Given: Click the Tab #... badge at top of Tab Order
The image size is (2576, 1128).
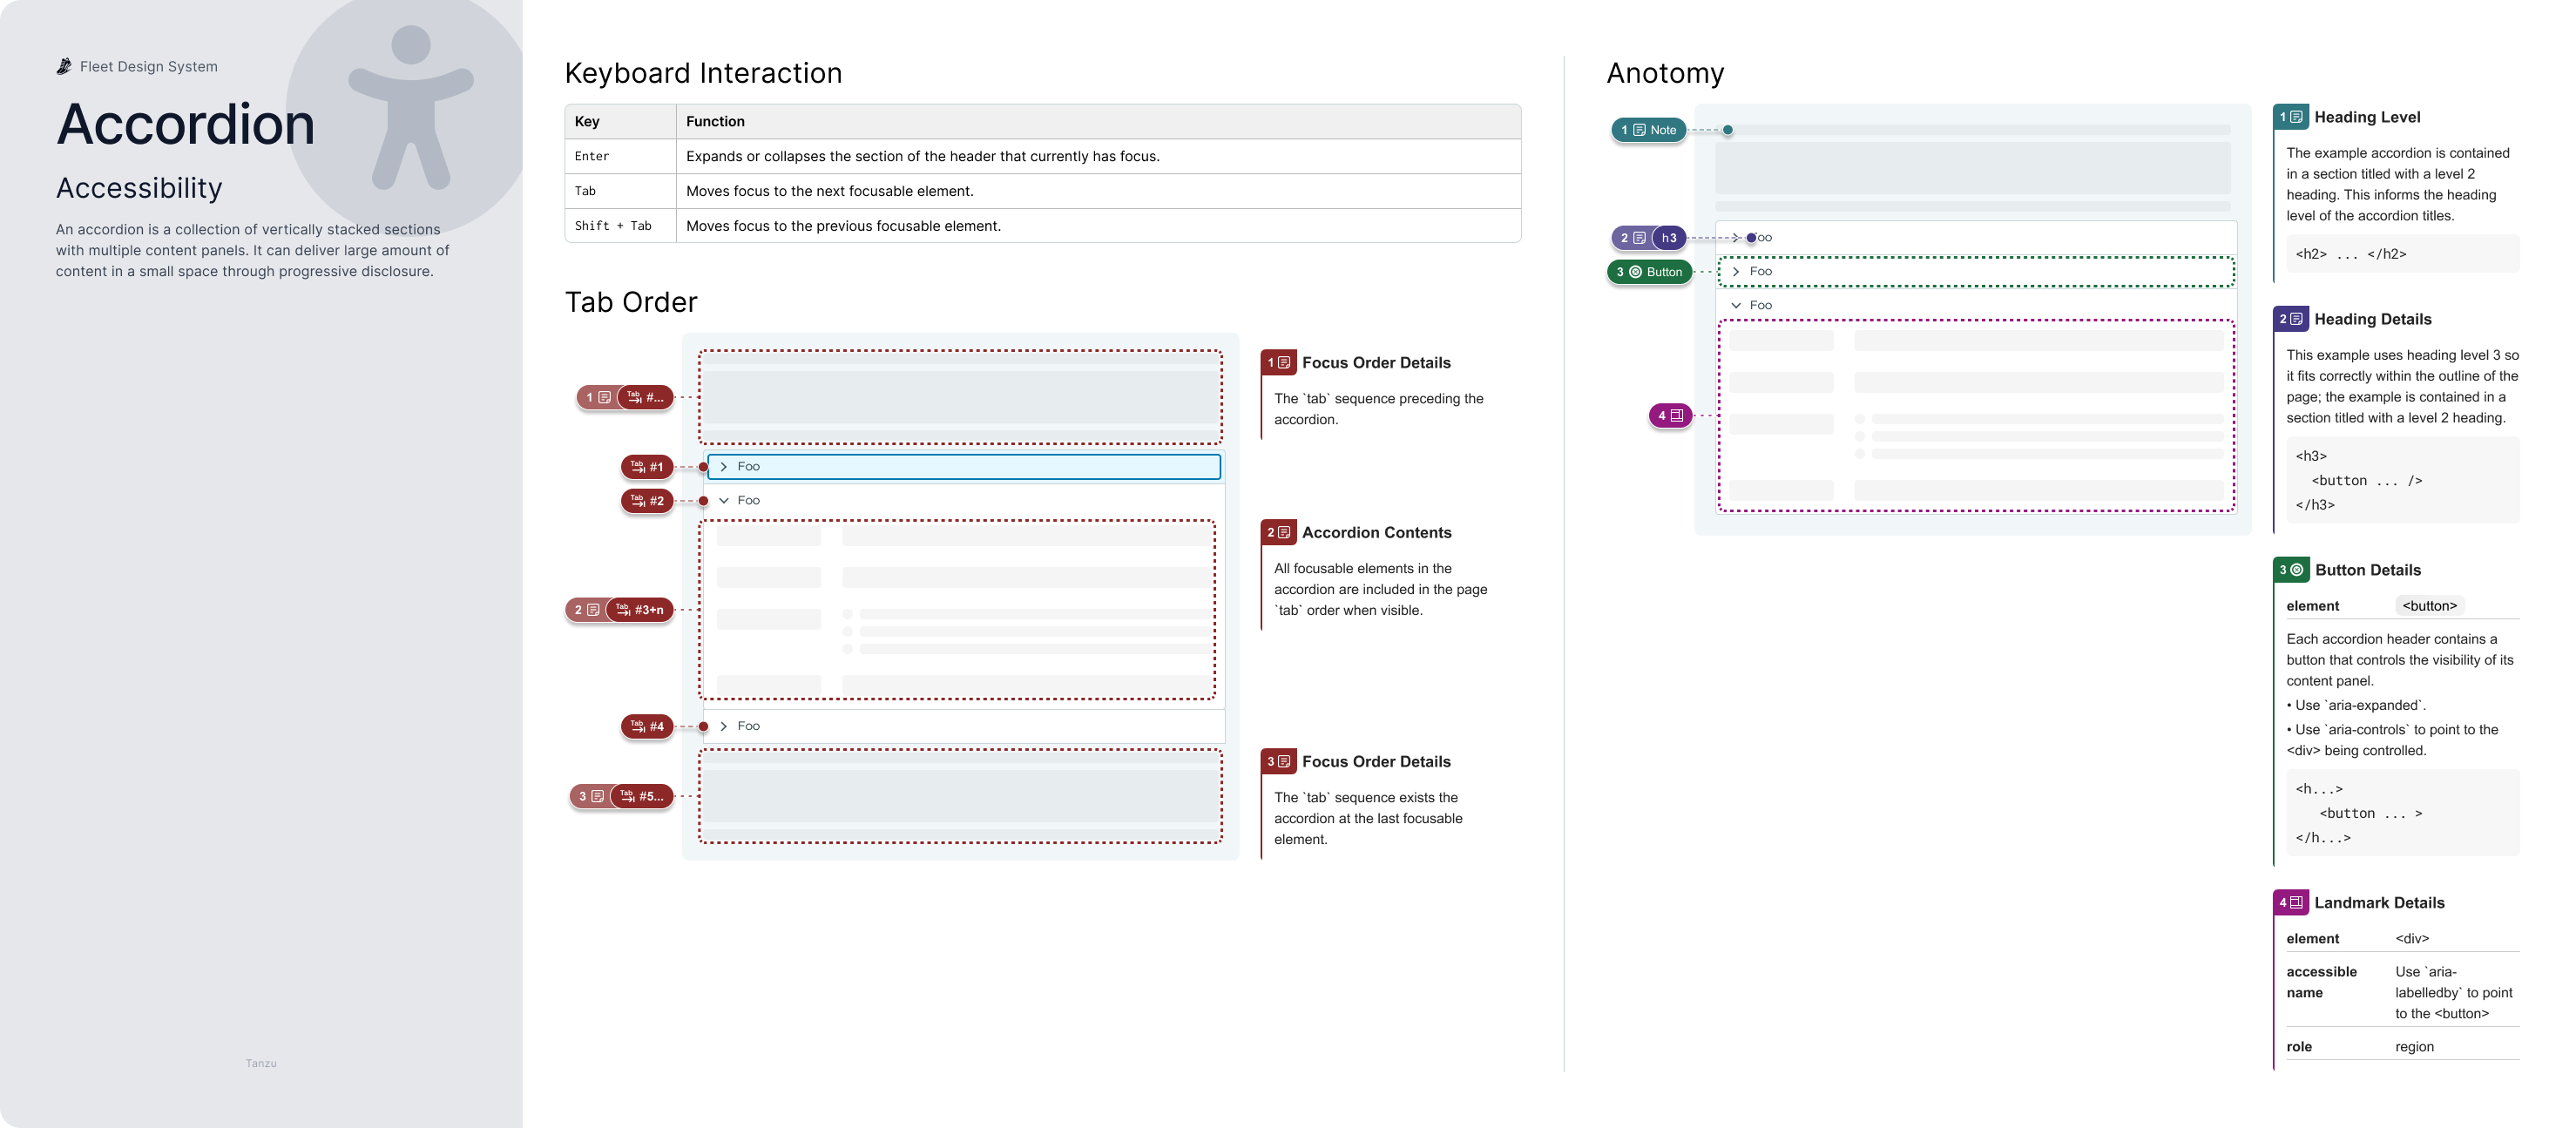Looking at the screenshot, I should pos(645,398).
